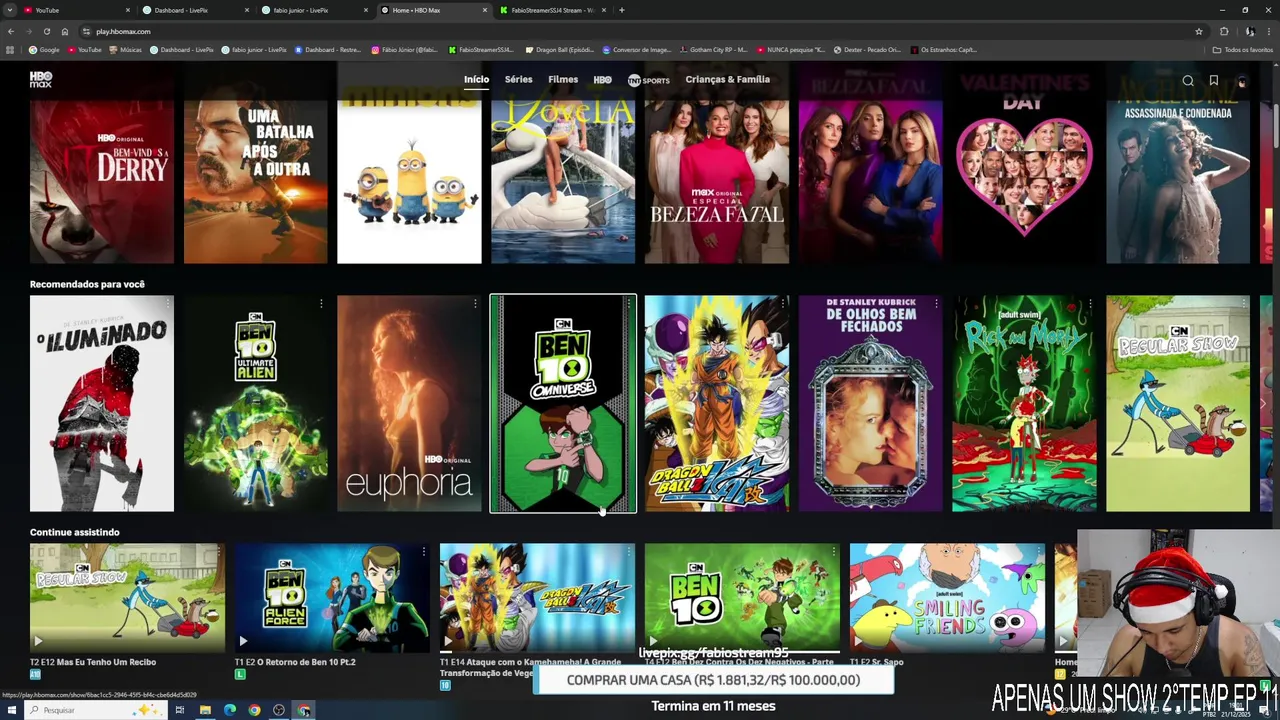Open My List bookmark icon in header
The image size is (1280, 720).
[1214, 81]
